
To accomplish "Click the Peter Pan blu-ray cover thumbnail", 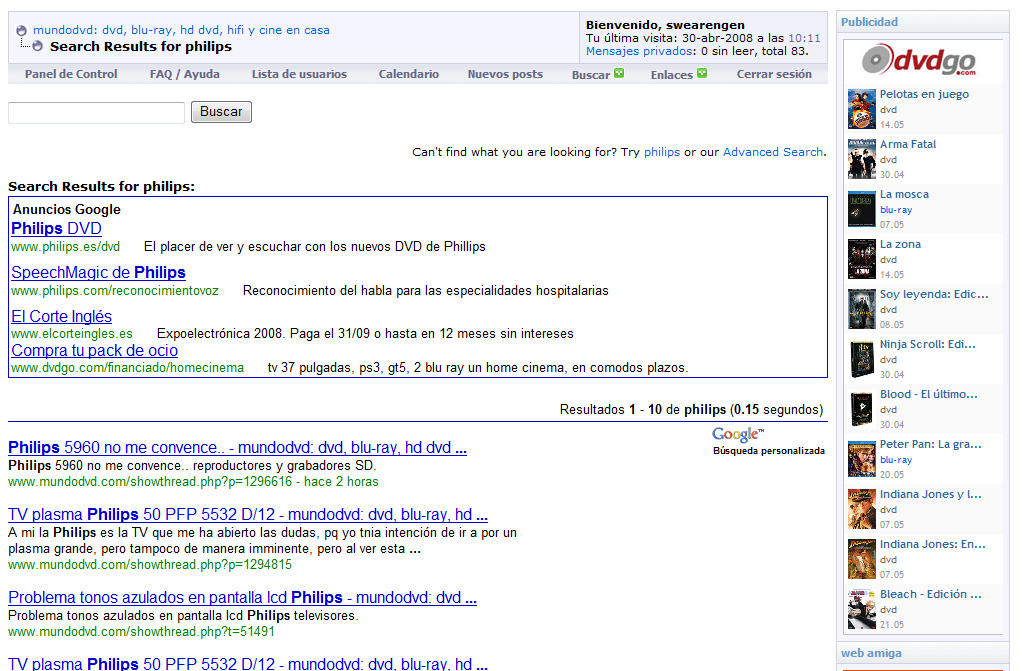I will pyautogui.click(x=862, y=459).
